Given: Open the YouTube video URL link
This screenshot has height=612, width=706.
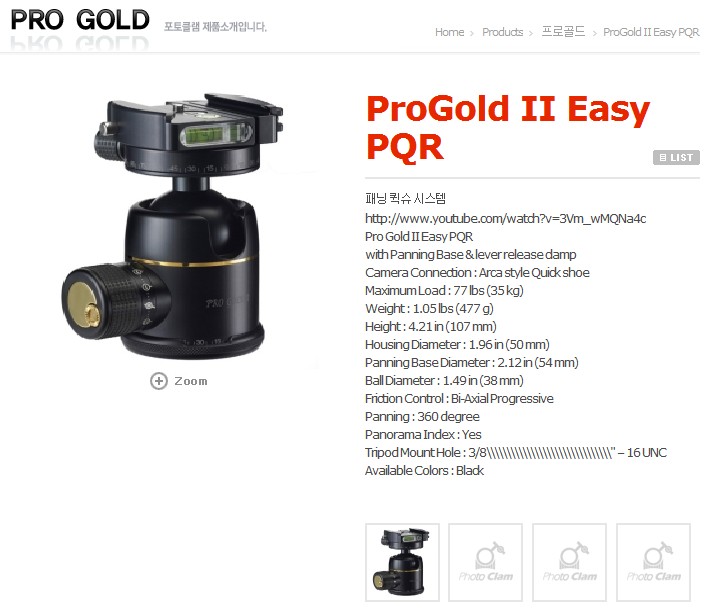Looking at the screenshot, I should (x=506, y=219).
